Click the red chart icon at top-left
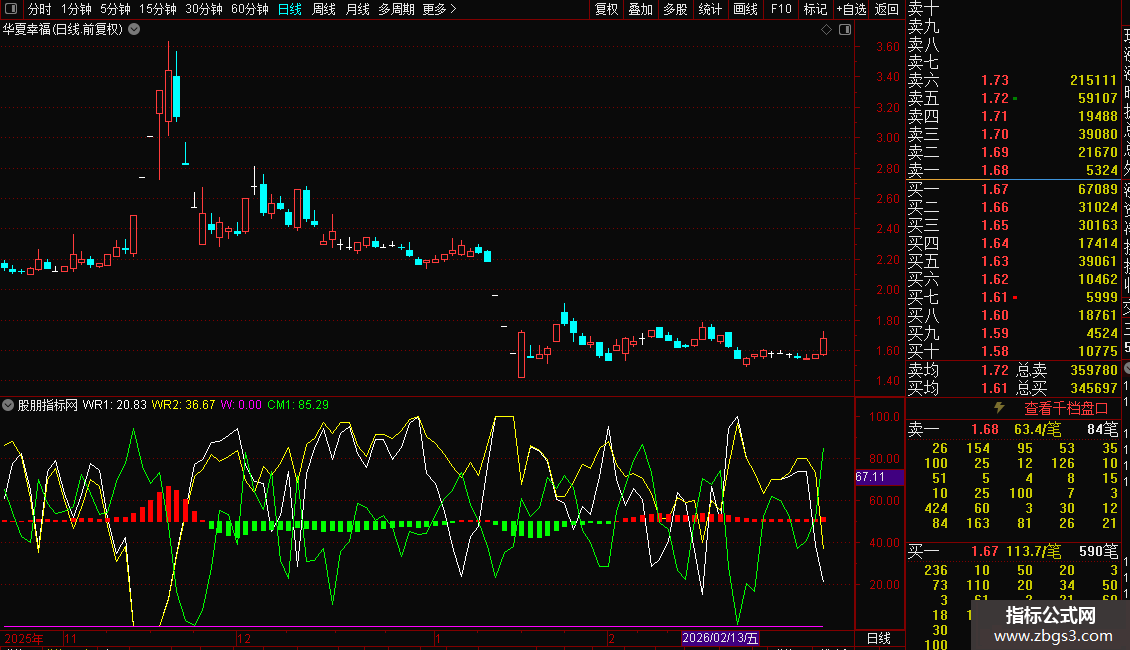The image size is (1130, 650). [12, 9]
